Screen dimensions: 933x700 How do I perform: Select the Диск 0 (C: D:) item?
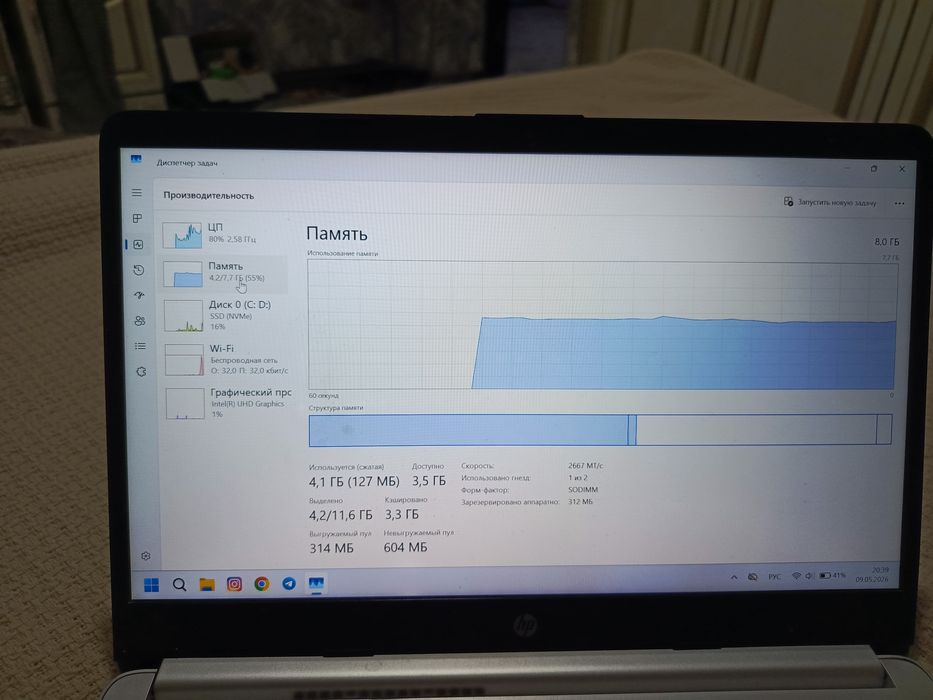224,315
